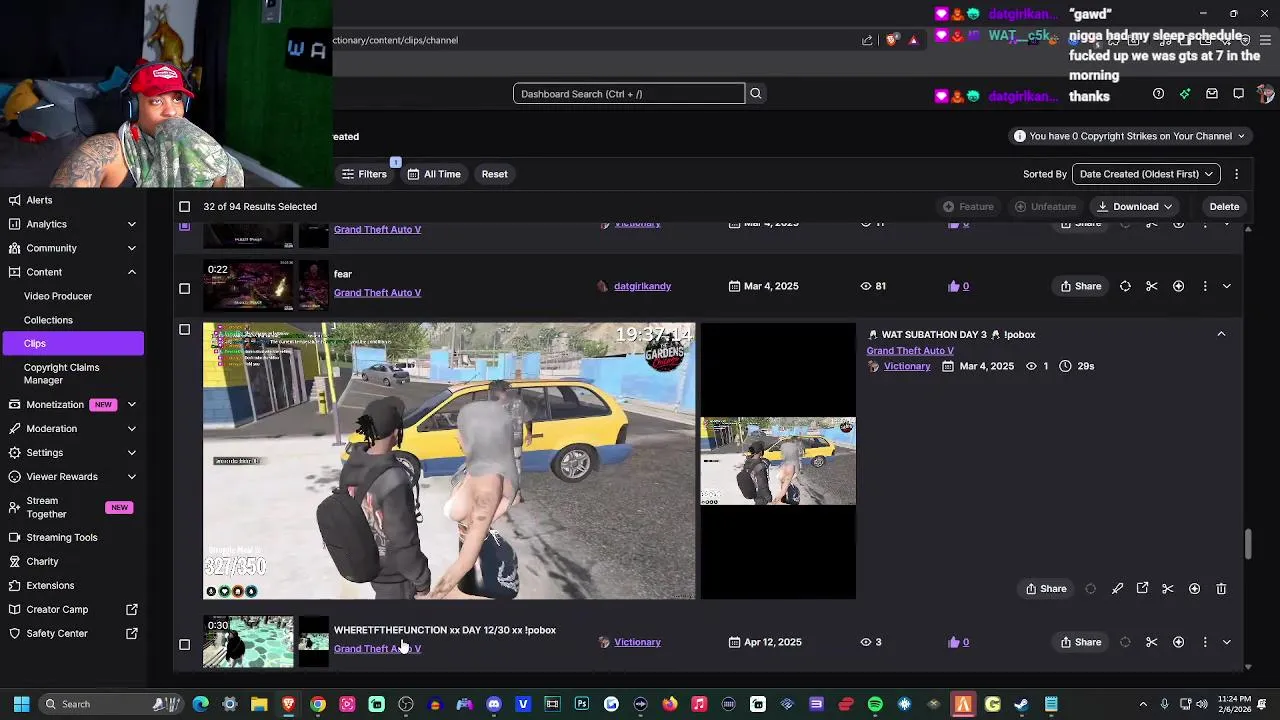Expand the Monetization sidebar section

coord(132,405)
